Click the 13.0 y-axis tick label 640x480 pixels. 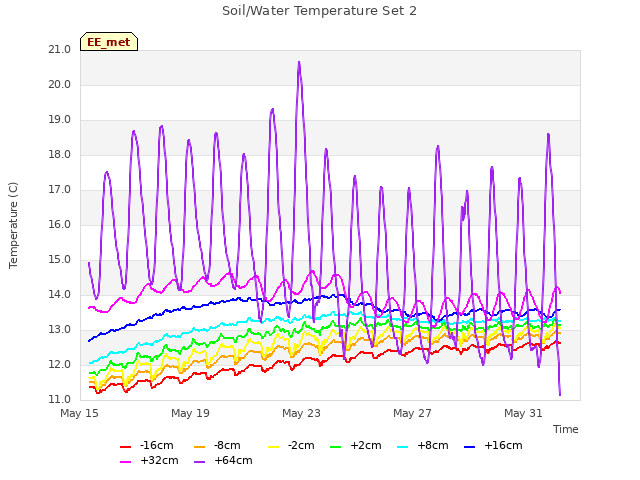[60, 330]
